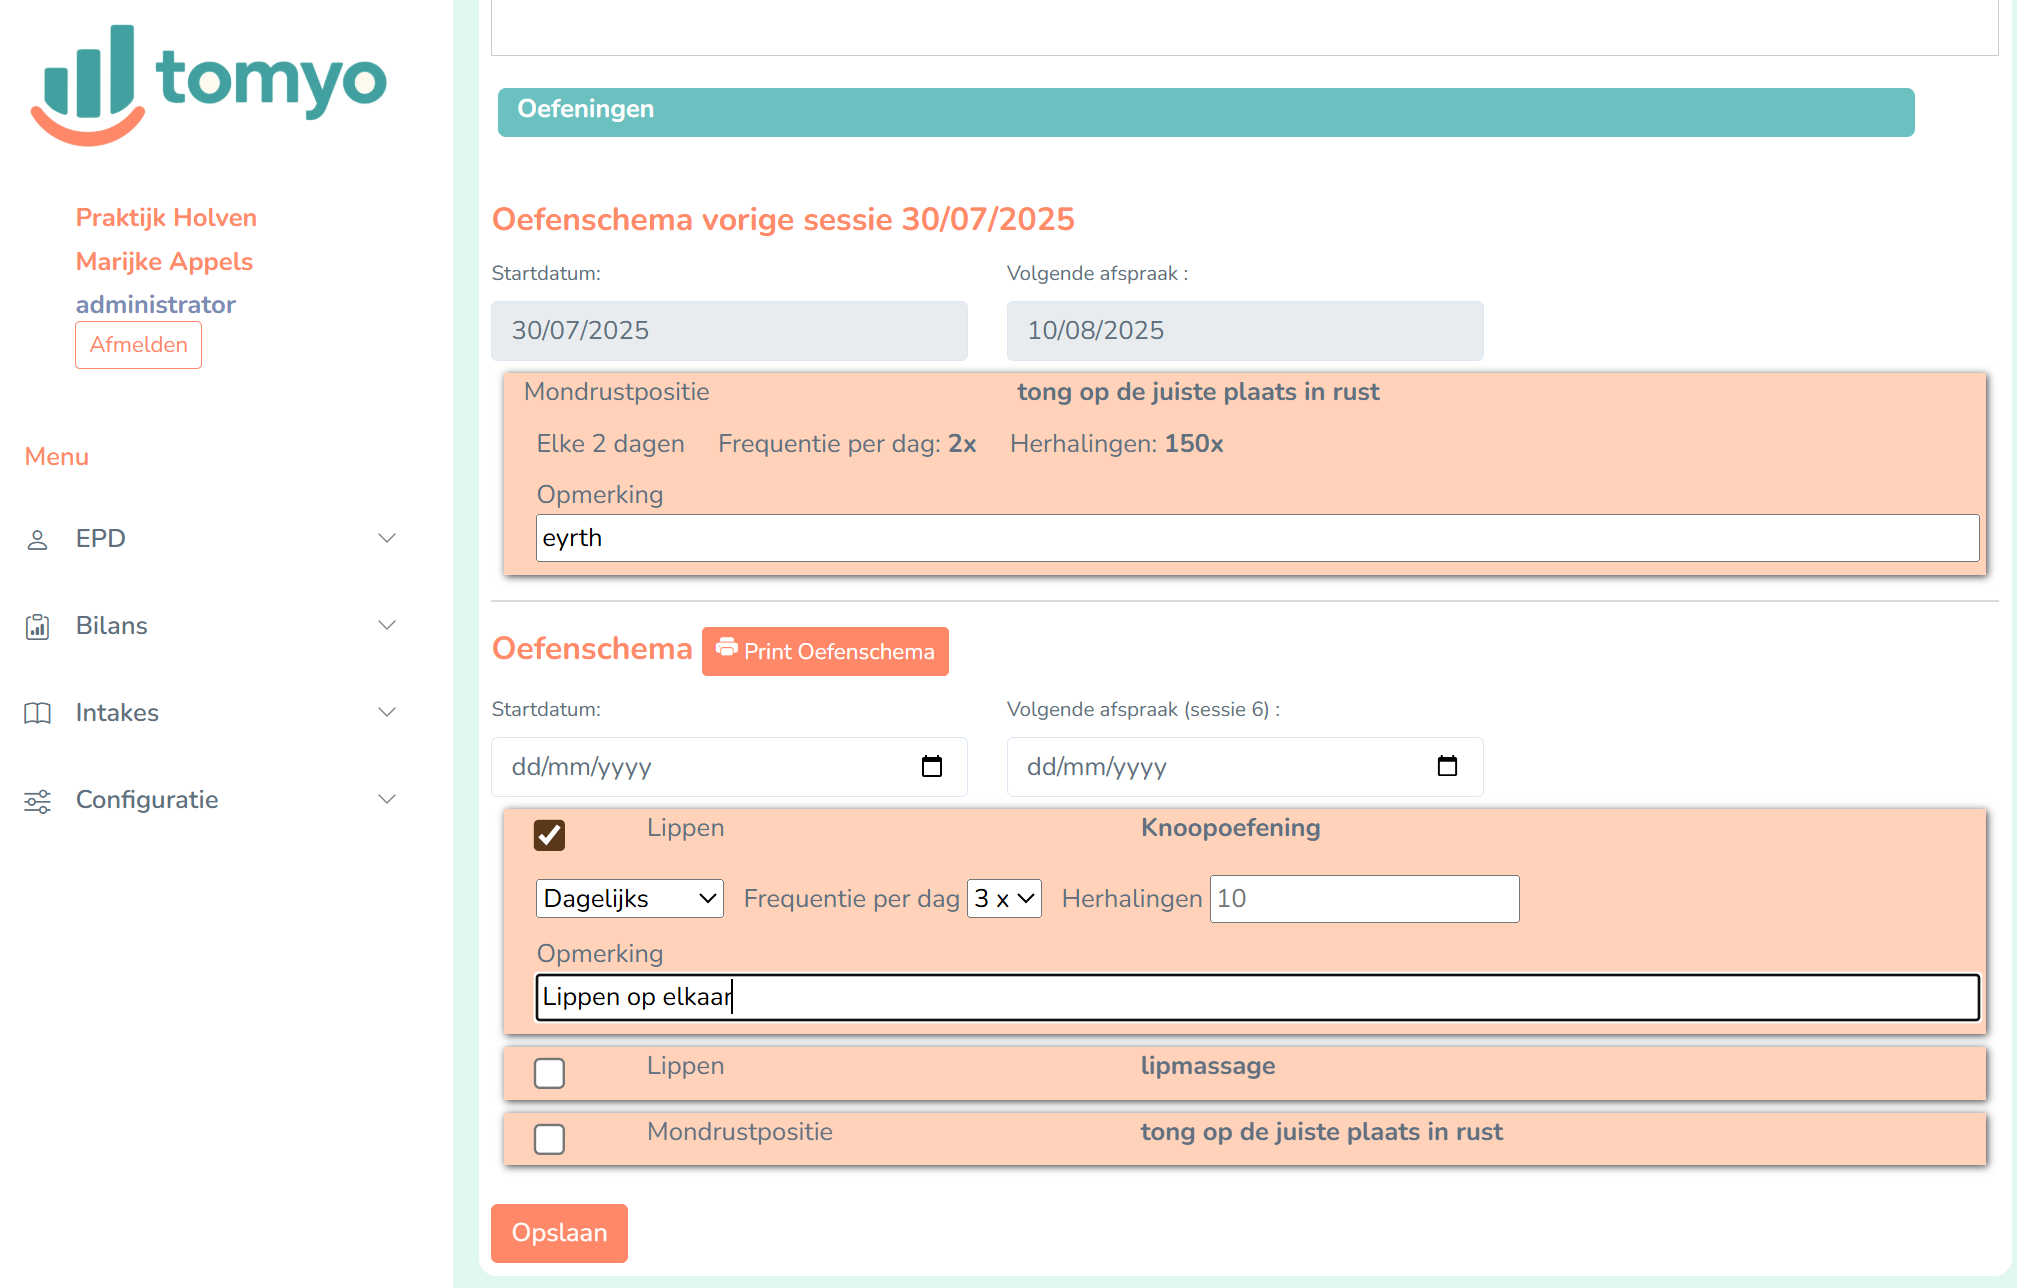Click the Intakes book icon
Screen dimensions: 2017x1288
pyautogui.click(x=37, y=713)
